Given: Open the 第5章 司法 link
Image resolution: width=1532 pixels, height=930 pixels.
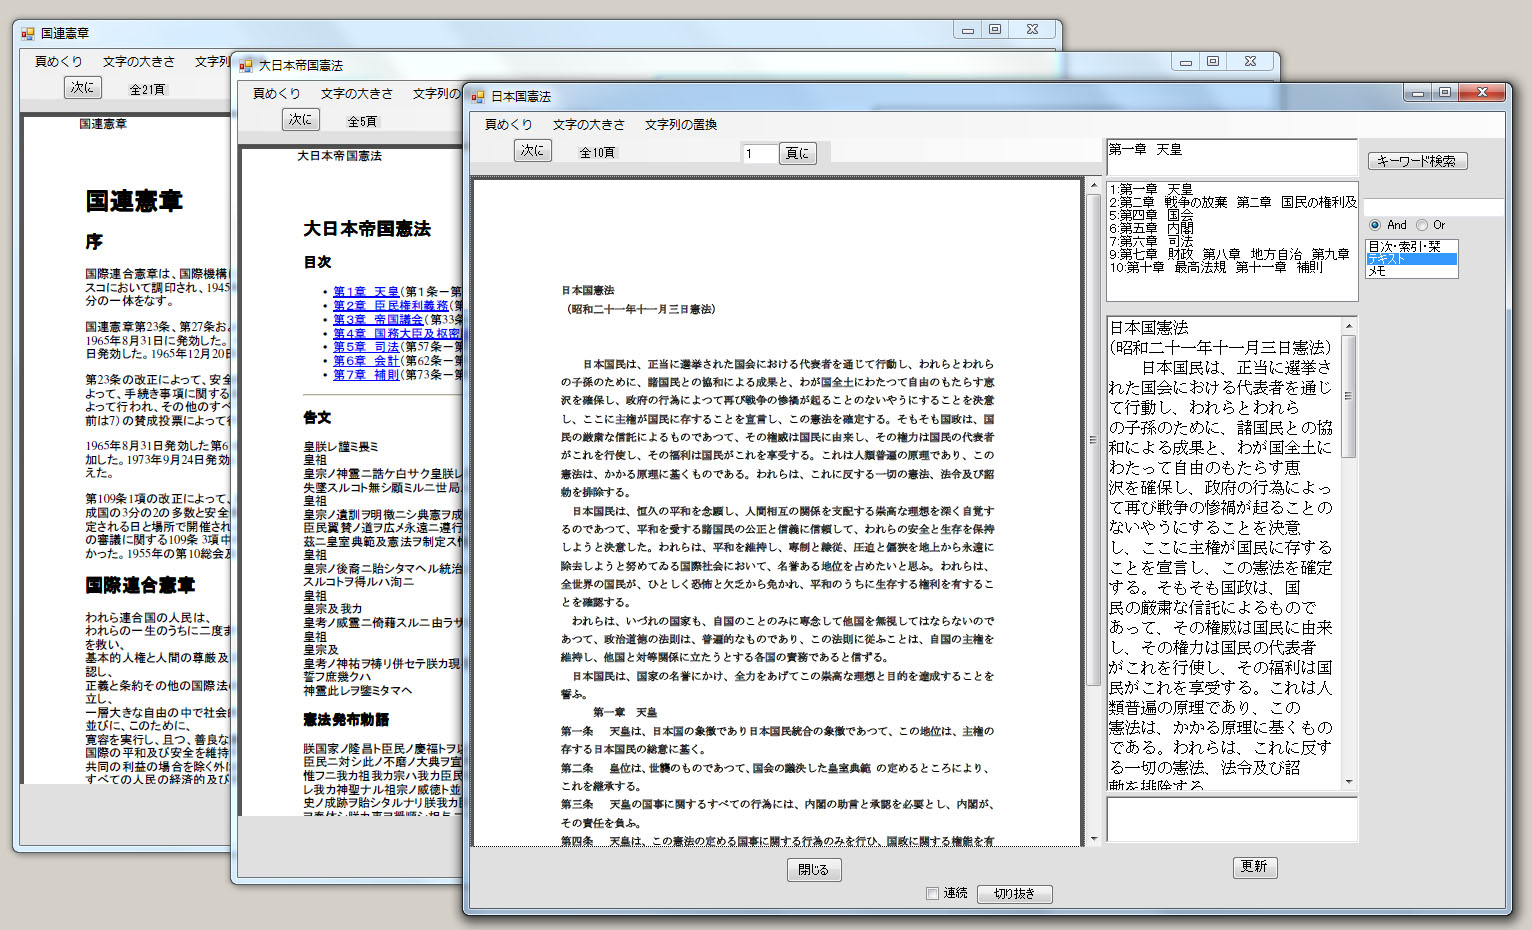Looking at the screenshot, I should click(x=366, y=347).
